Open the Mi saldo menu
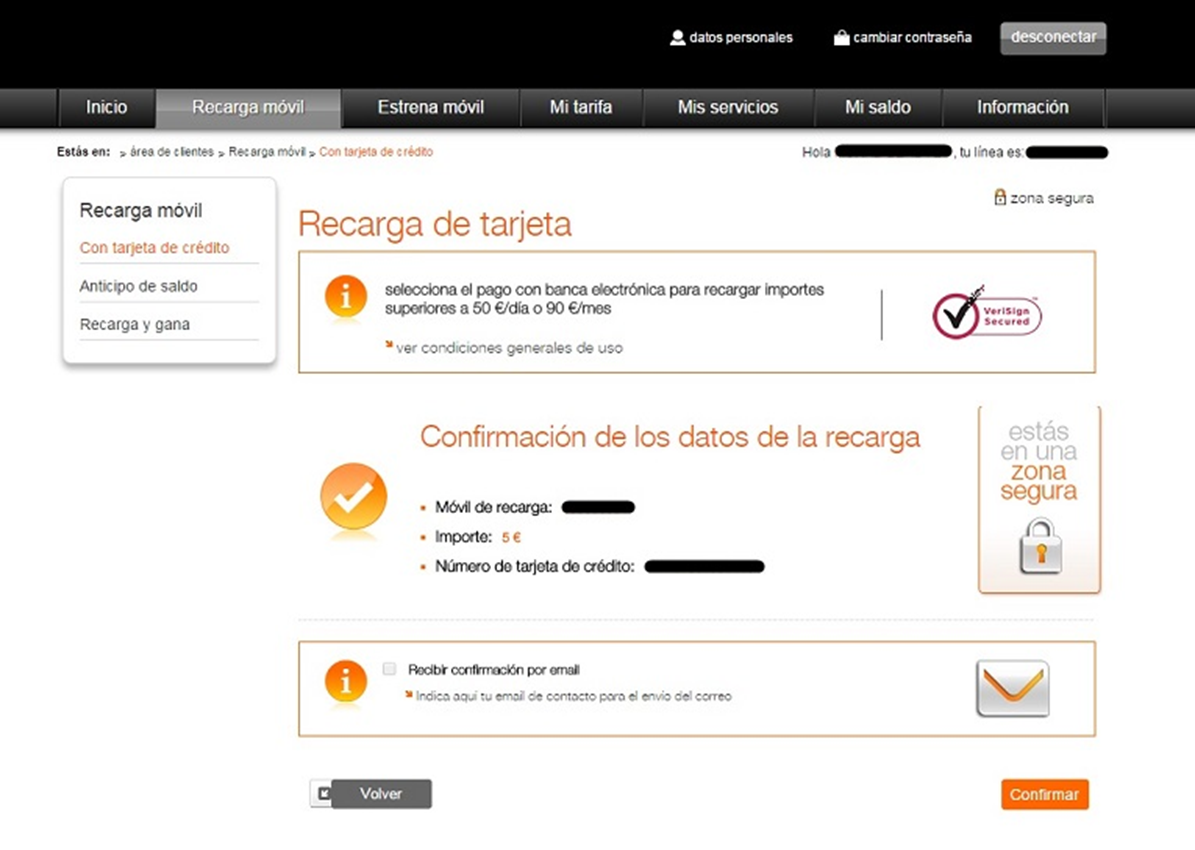The width and height of the screenshot is (1195, 850). point(877,108)
